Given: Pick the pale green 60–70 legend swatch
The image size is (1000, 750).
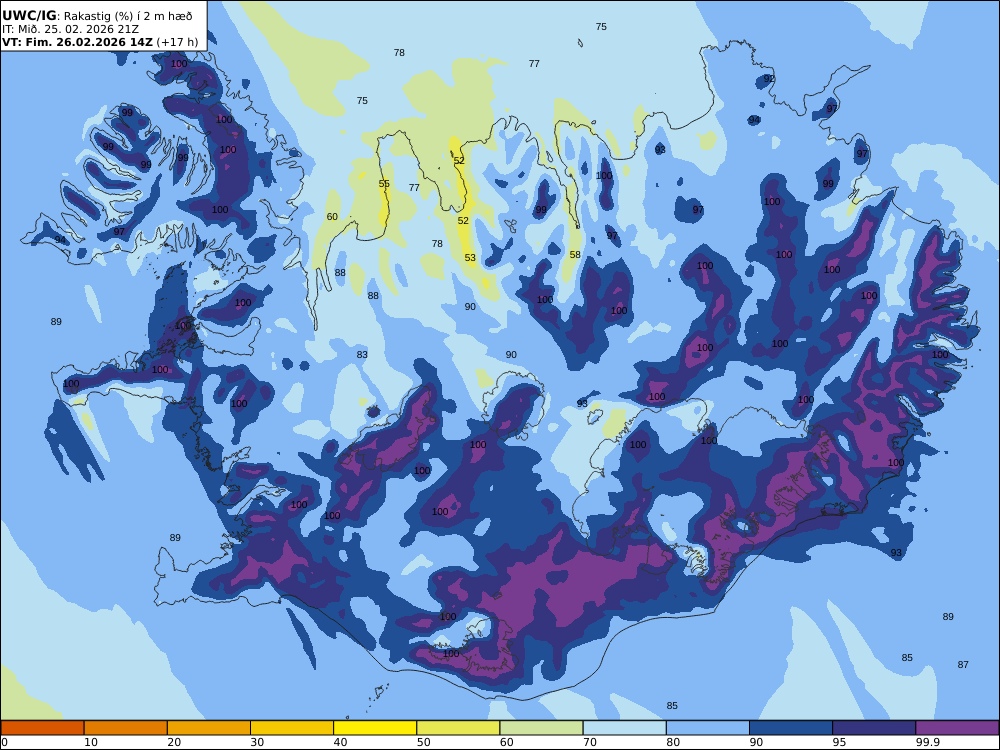Looking at the screenshot, I should click(x=541, y=728).
